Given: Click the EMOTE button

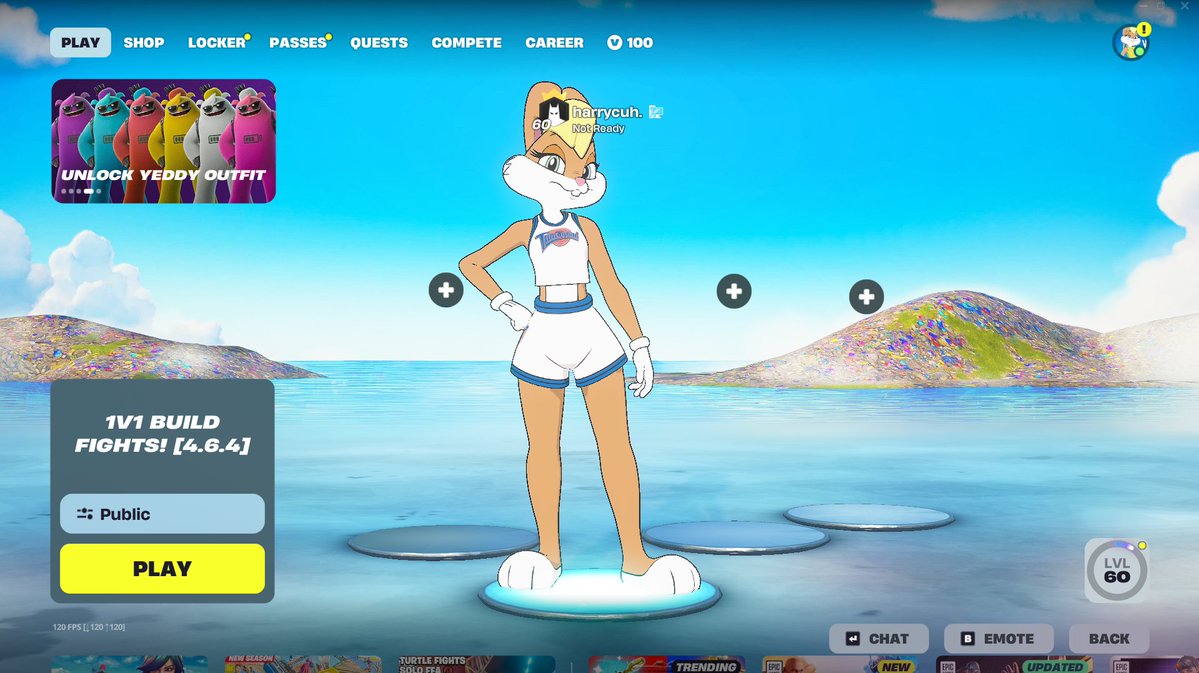Looking at the screenshot, I should pyautogui.click(x=998, y=639).
